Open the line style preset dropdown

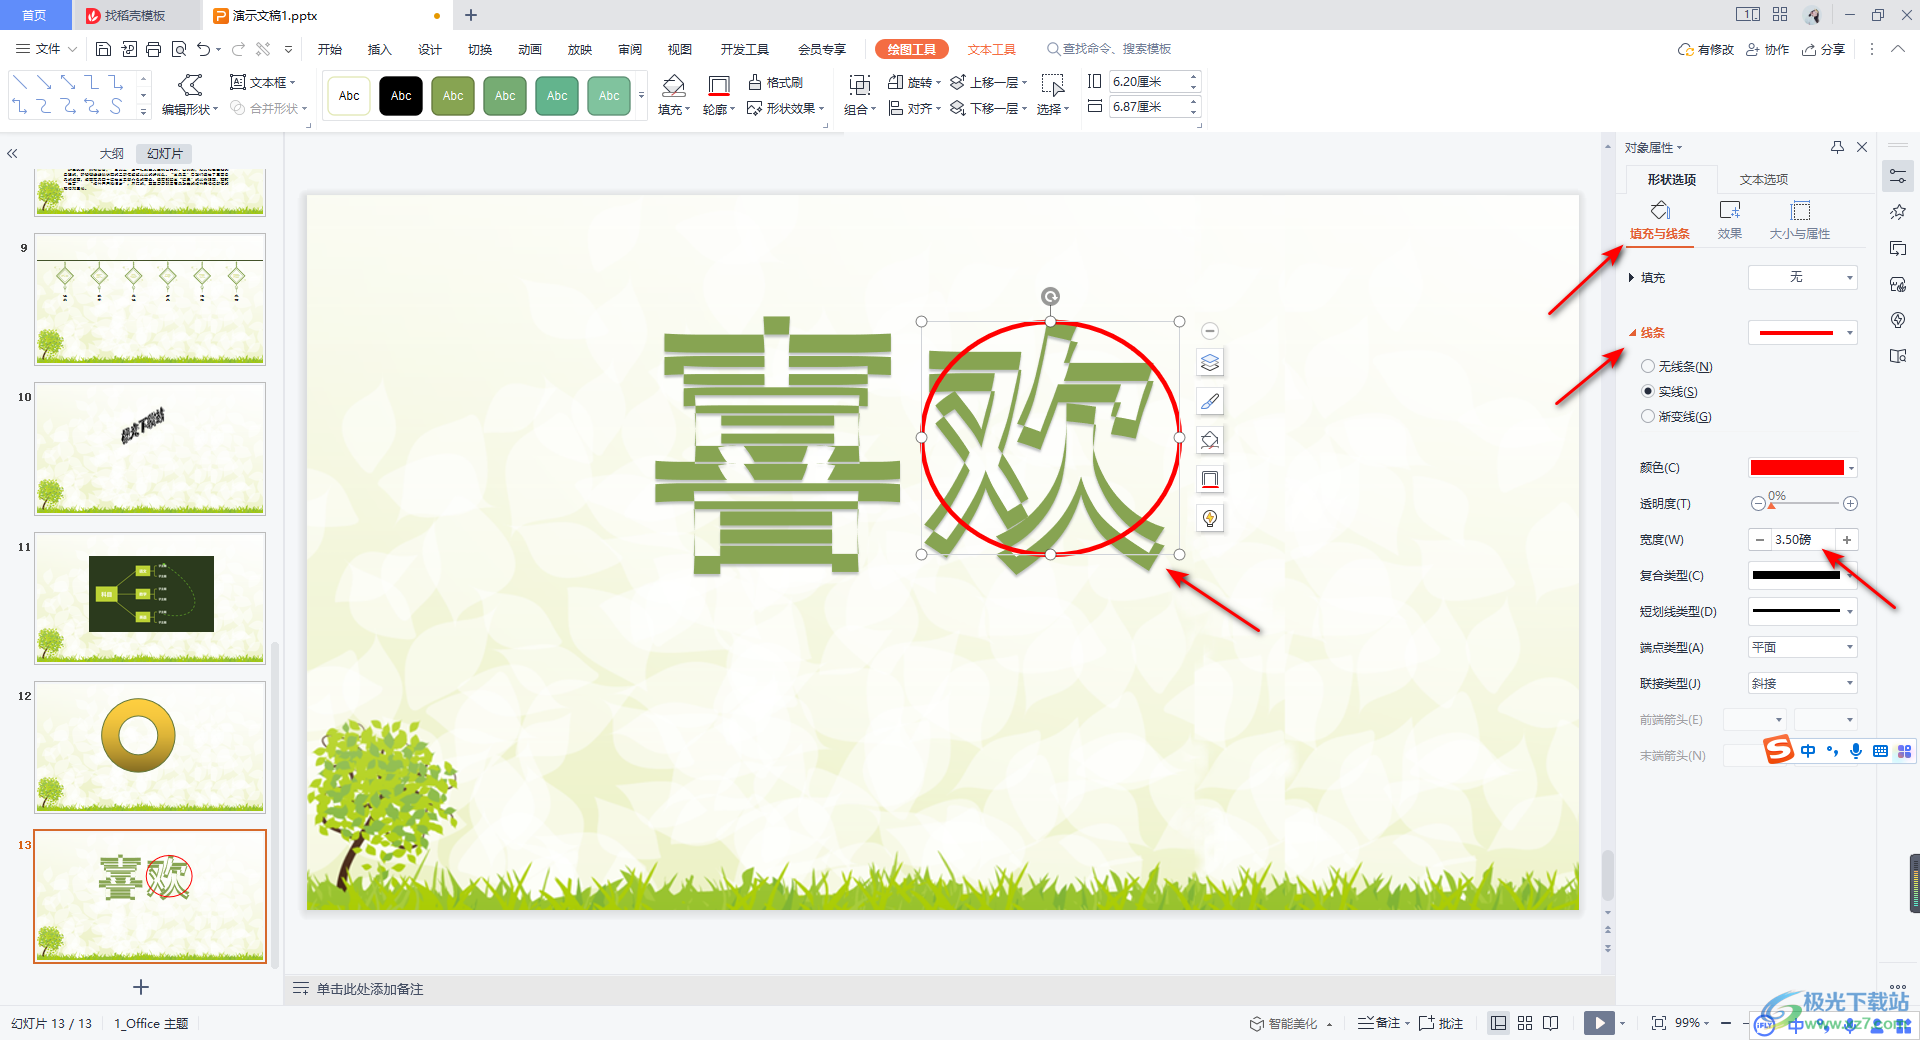[1802, 332]
